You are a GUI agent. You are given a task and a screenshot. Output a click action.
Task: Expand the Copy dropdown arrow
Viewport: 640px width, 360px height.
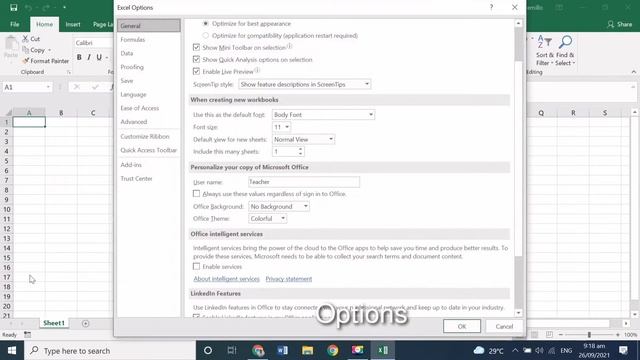point(49,50)
